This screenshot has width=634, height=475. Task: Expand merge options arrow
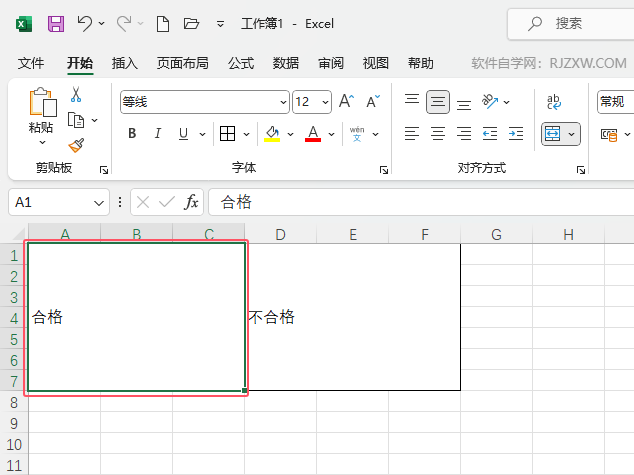tap(571, 134)
